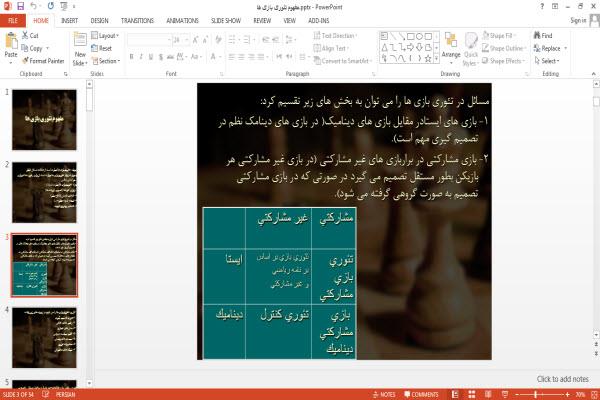
Task: Select slide 1 thumbnail
Action: click(x=44, y=119)
